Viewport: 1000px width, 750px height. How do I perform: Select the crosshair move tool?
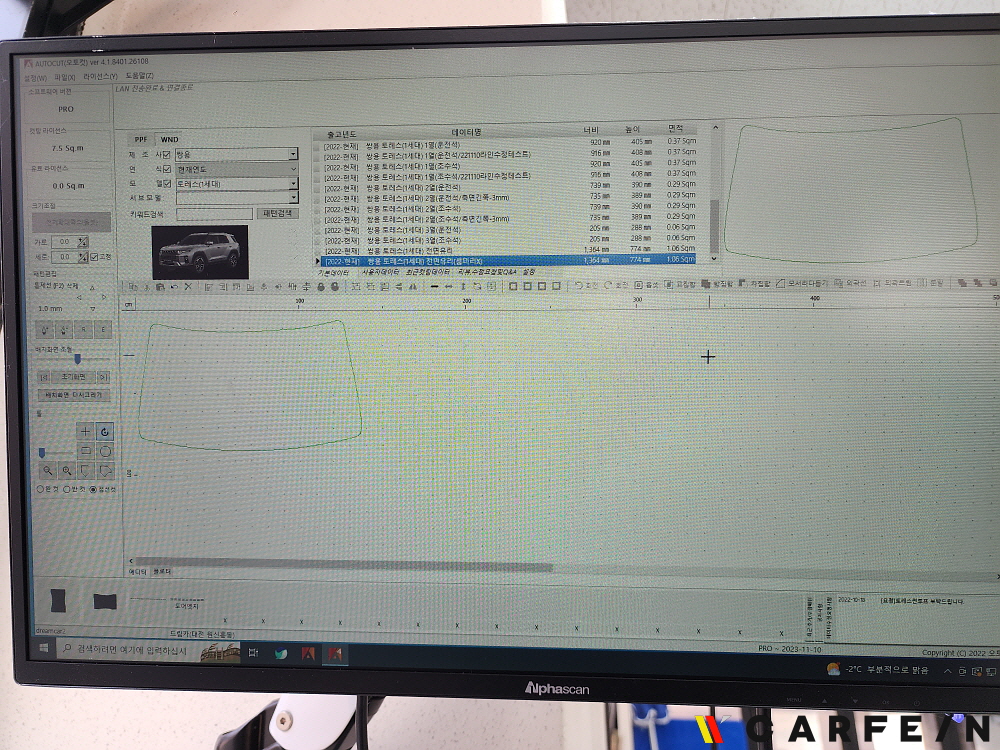85,432
